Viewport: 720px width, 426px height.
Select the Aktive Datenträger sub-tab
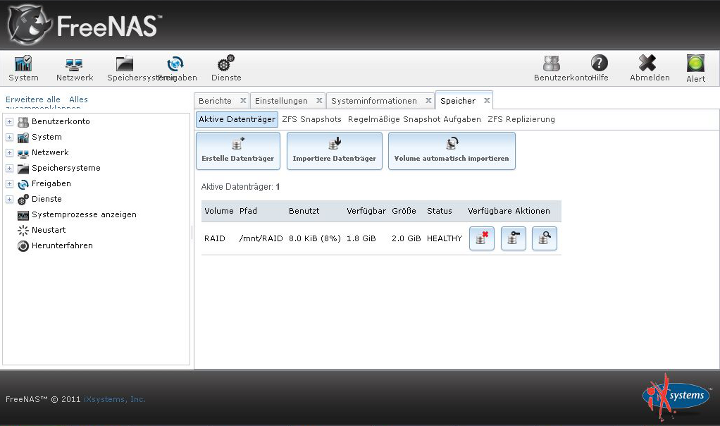click(237, 119)
